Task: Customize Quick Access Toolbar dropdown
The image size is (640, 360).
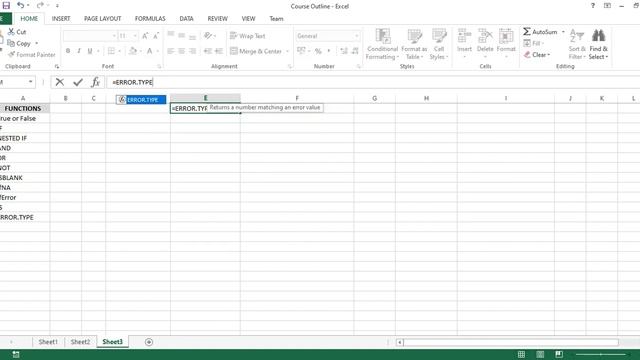Action: (57, 6)
